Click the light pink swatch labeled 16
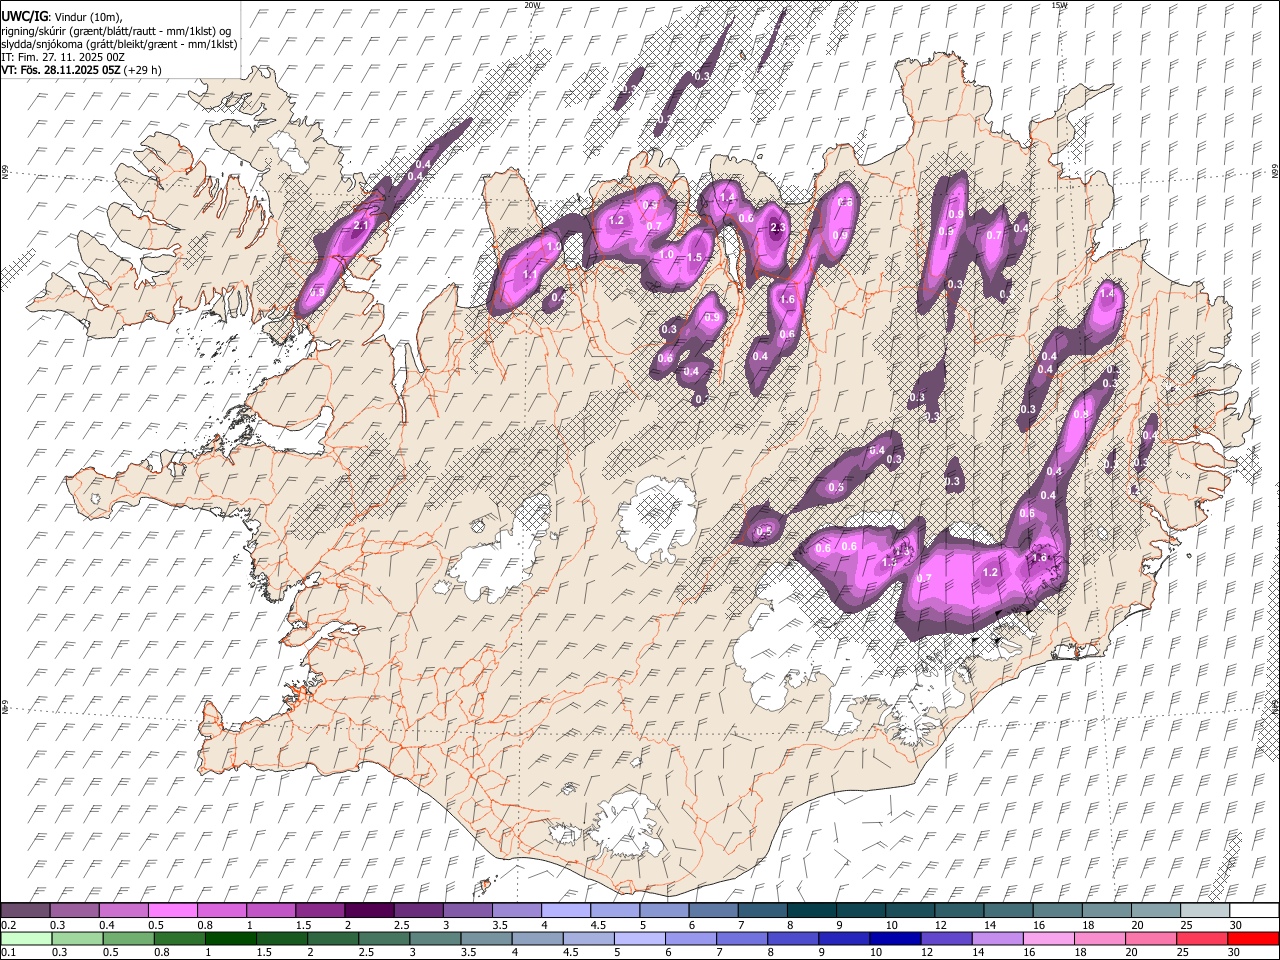 coord(1048,939)
